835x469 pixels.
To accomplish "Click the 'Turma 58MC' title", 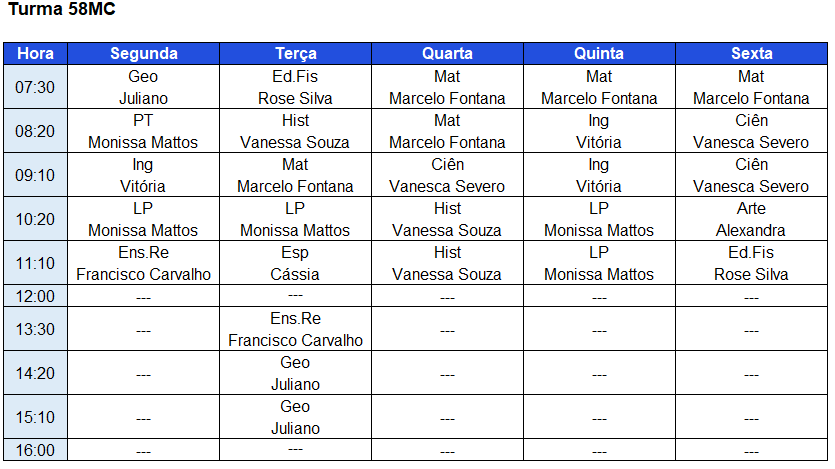I will (x=60, y=10).
